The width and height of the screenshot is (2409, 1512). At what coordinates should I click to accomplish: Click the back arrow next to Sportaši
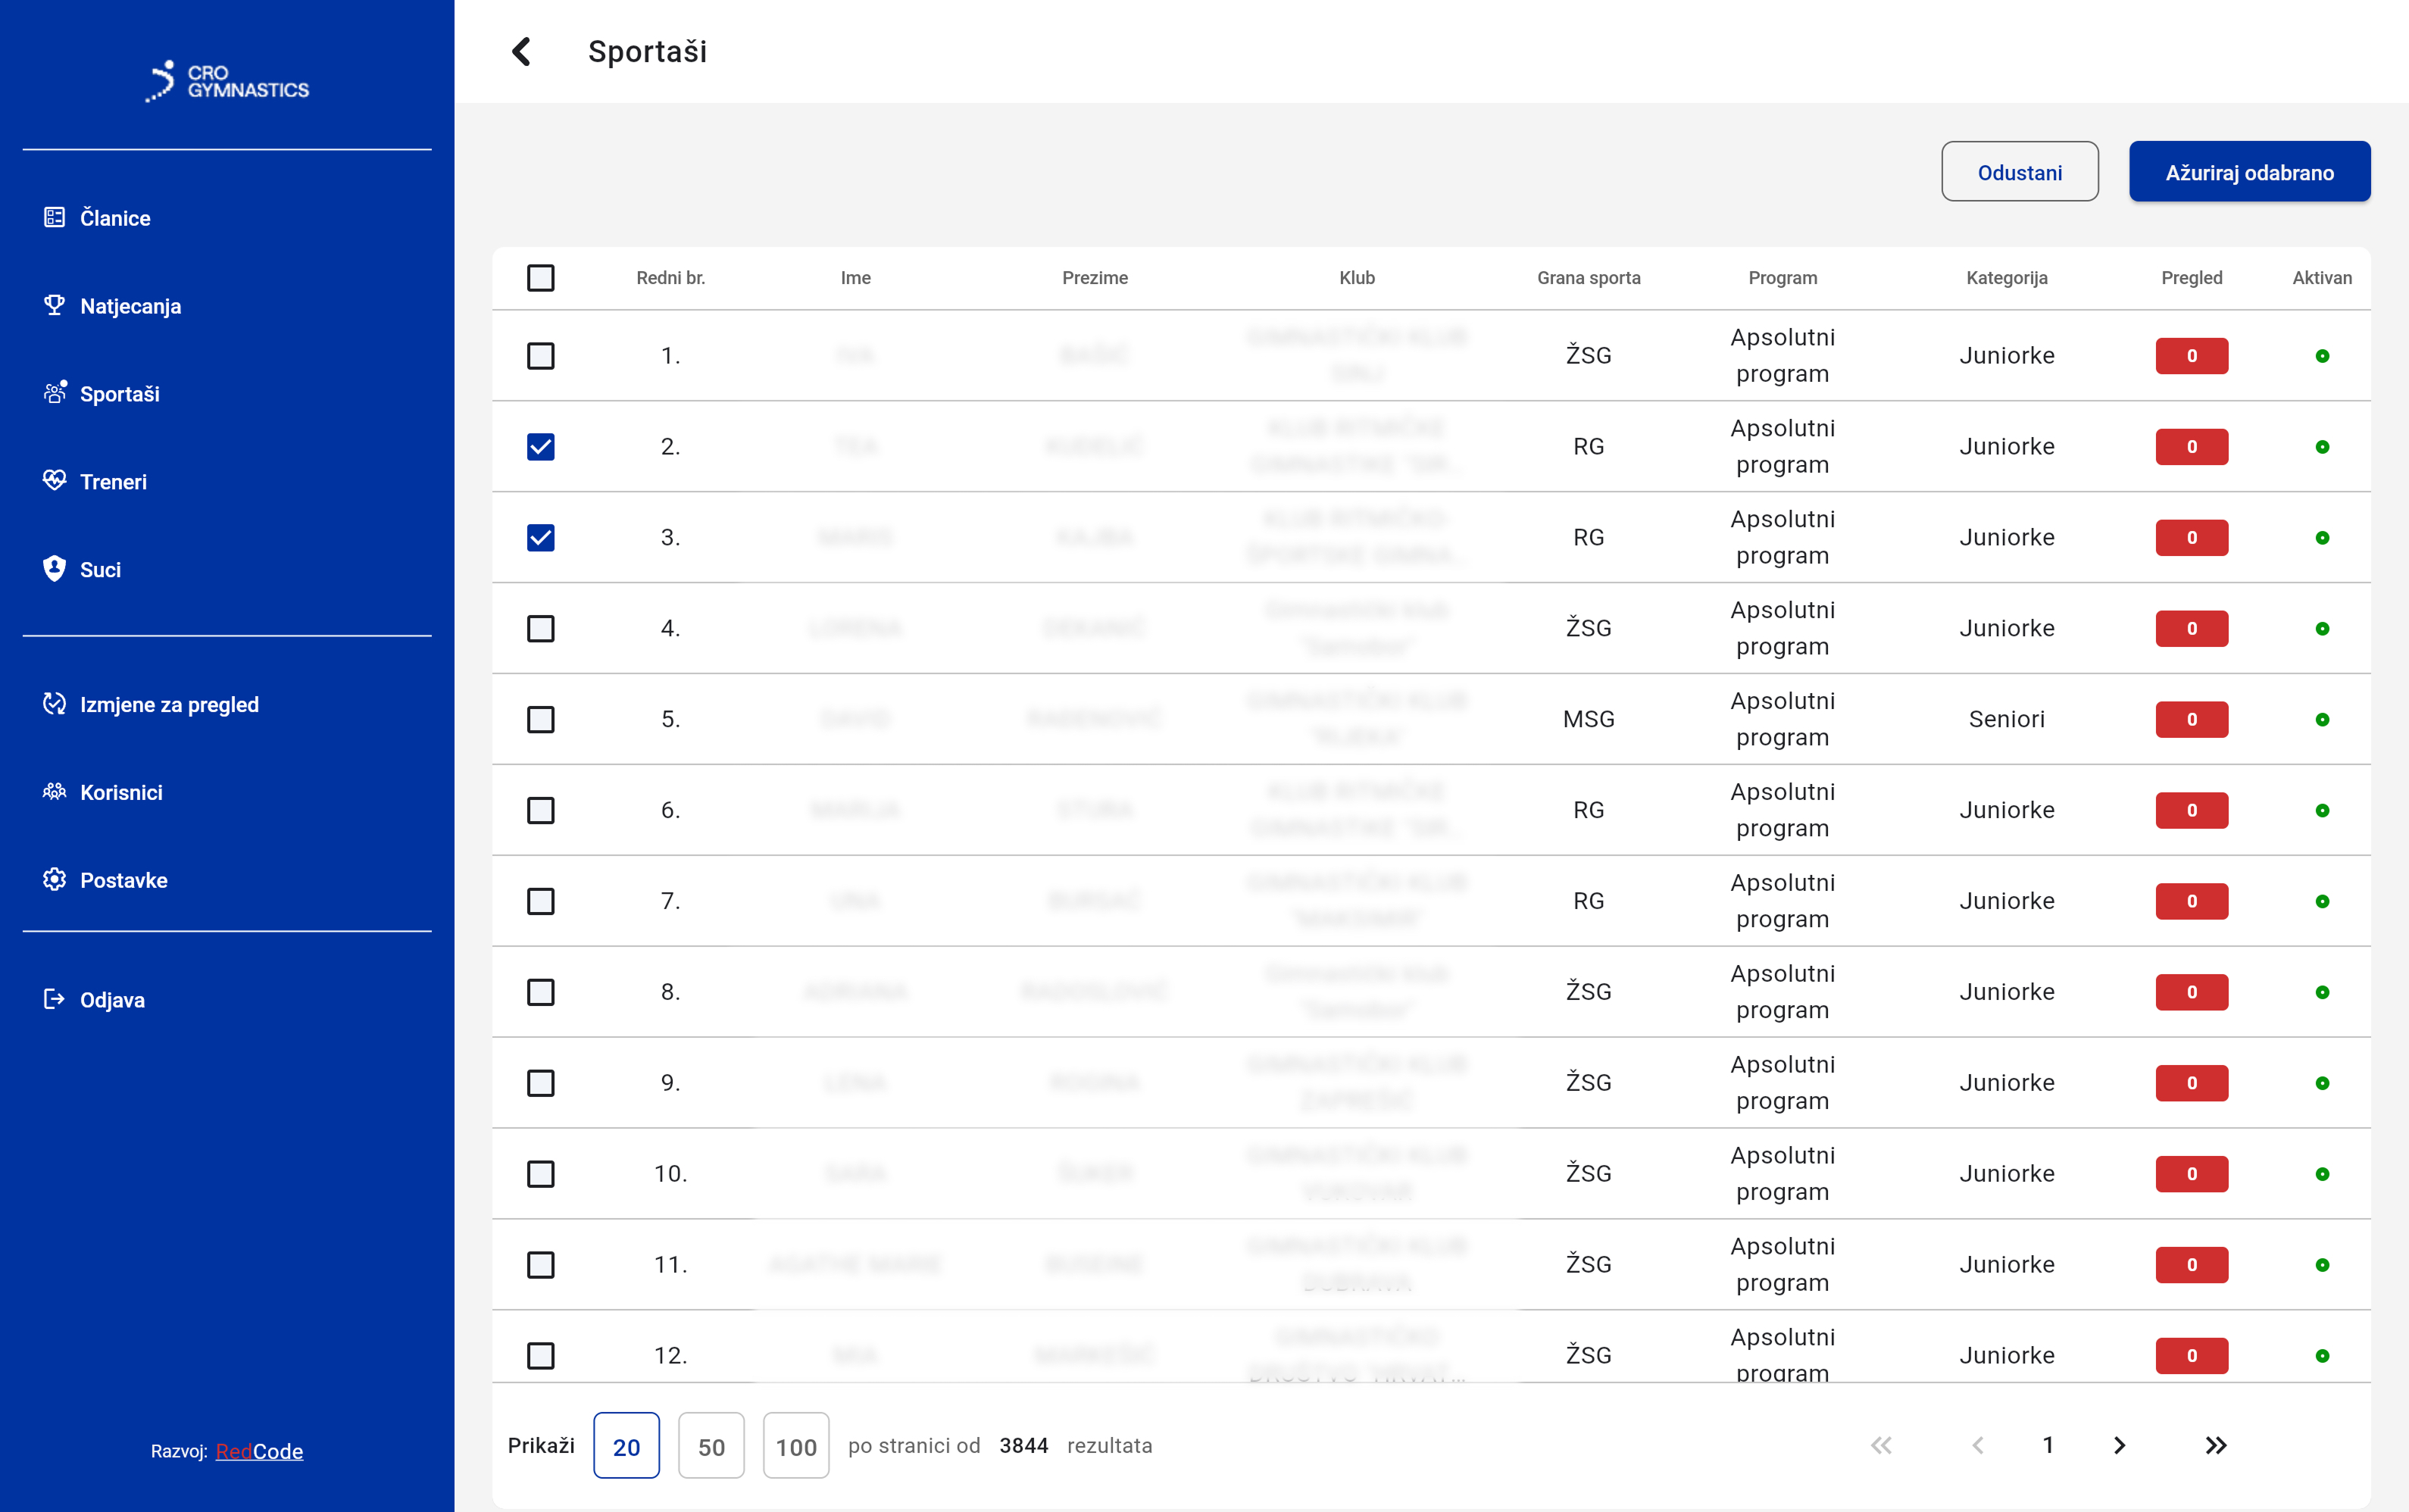521,51
